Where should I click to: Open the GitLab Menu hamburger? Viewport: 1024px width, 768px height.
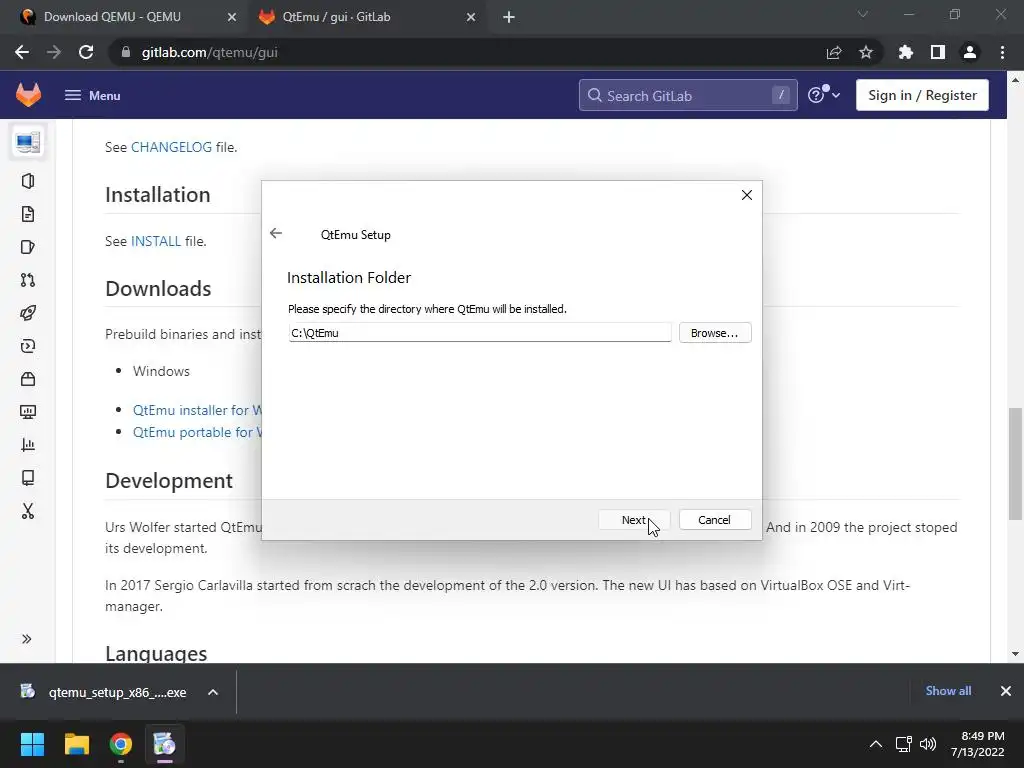click(x=92, y=95)
